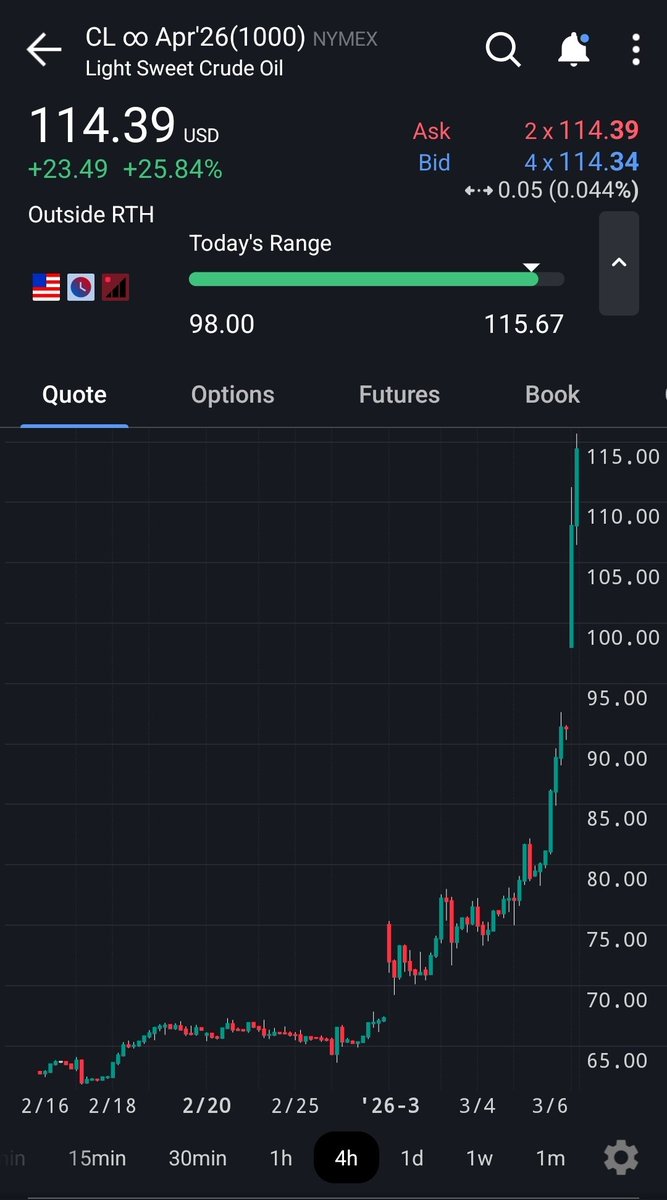Tap the spread value 0.05 (0.044%)

tap(567, 190)
